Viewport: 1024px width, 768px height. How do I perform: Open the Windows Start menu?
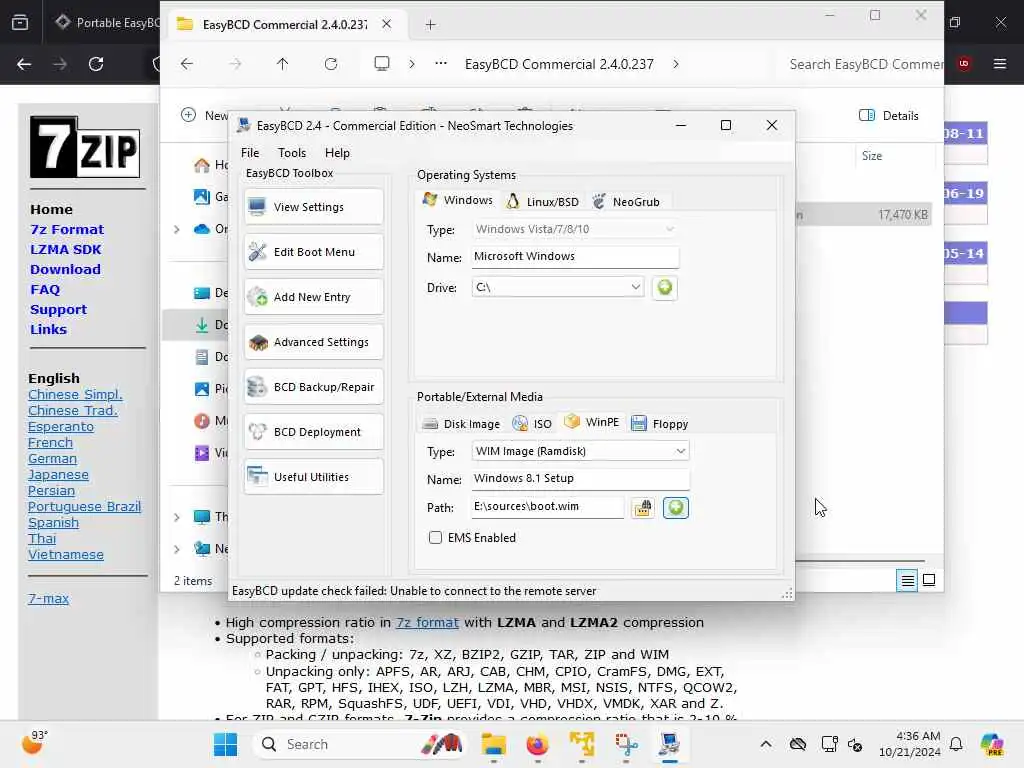(225, 744)
